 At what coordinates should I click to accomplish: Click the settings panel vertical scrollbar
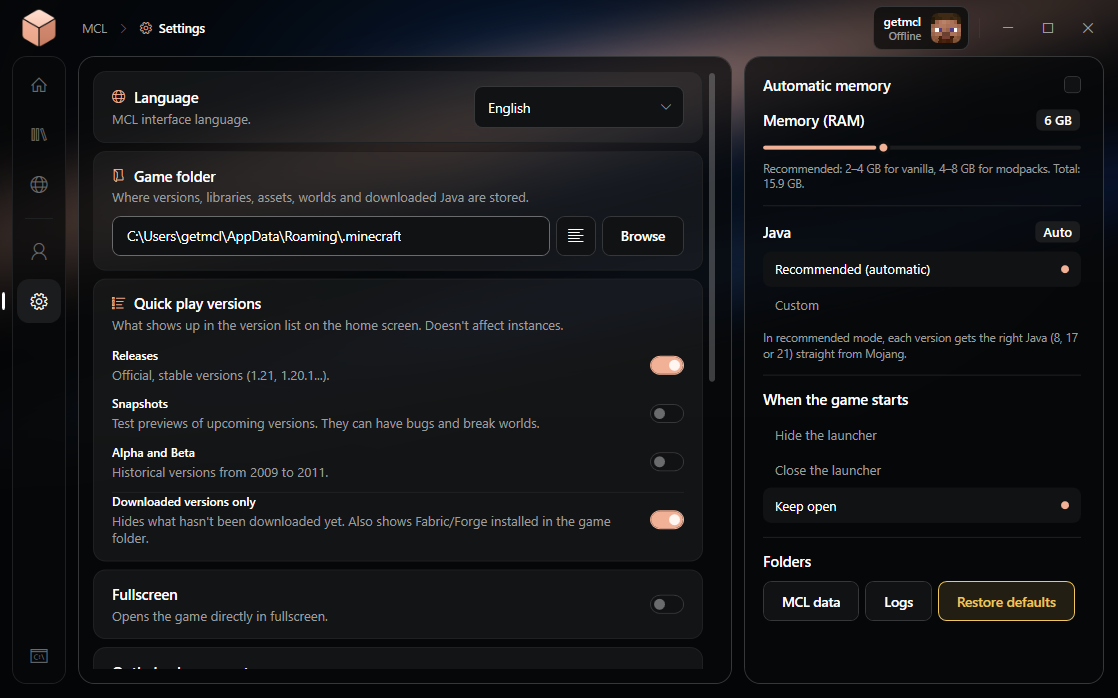[712, 227]
